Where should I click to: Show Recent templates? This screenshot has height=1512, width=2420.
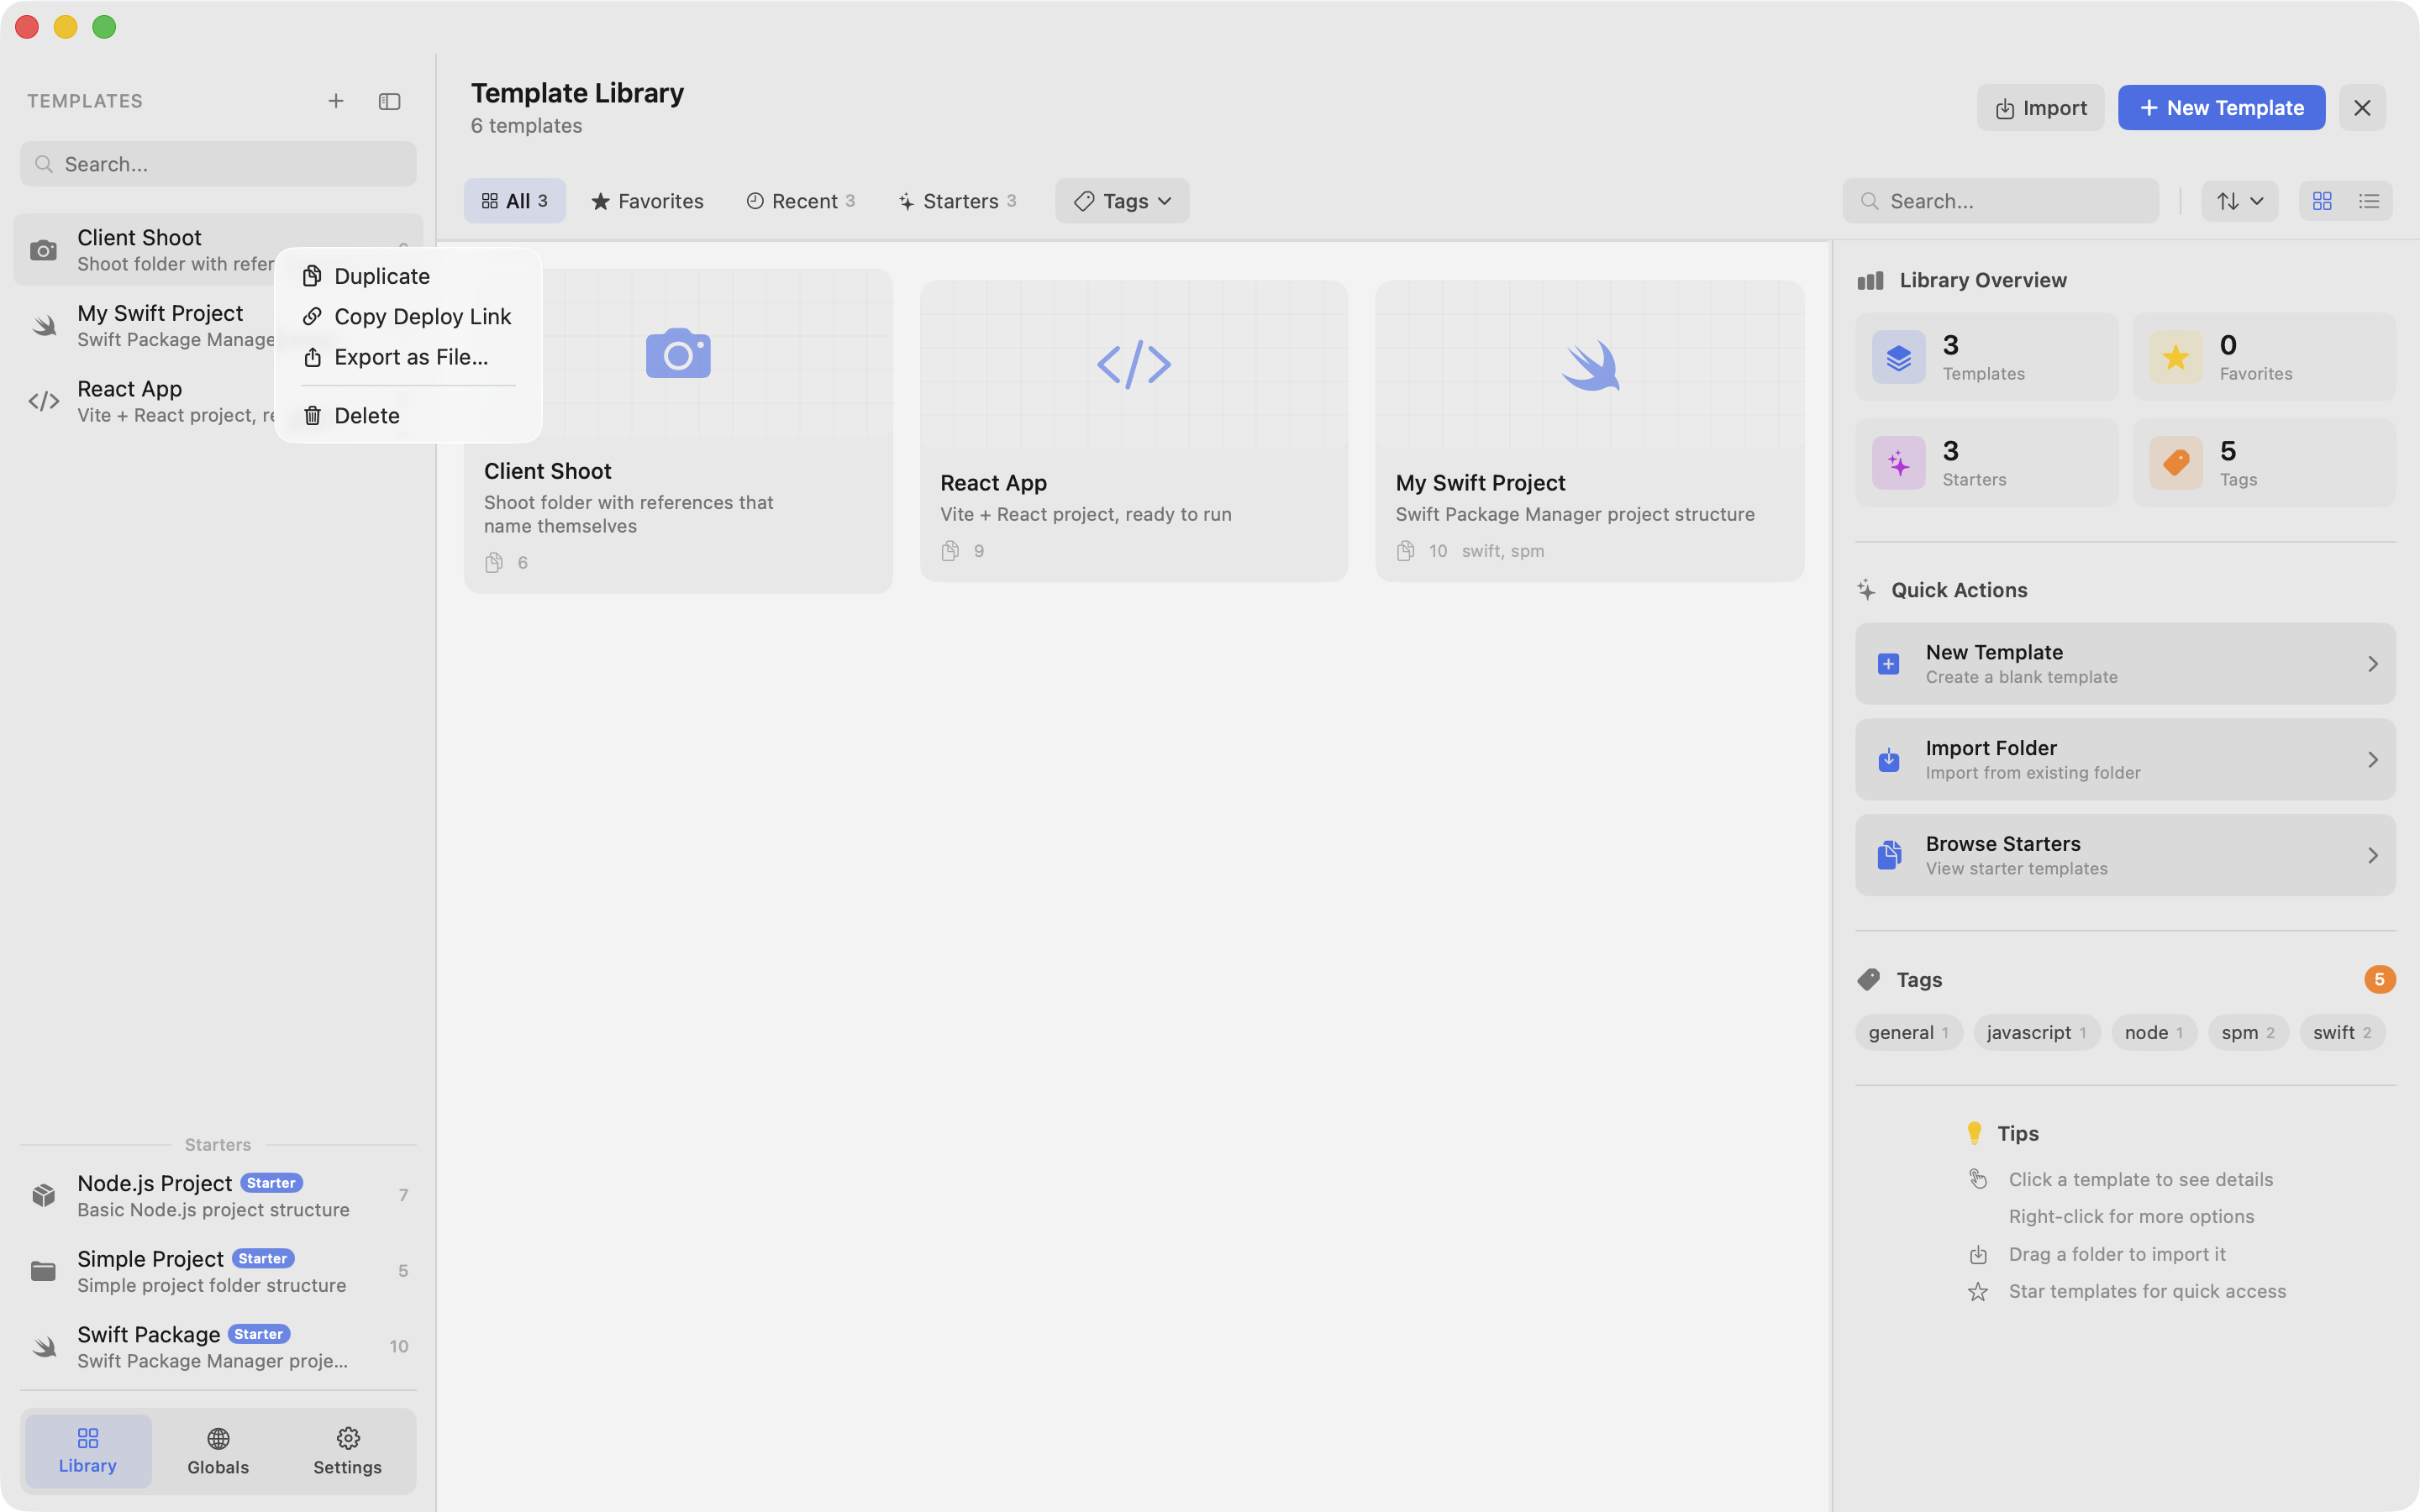click(x=801, y=201)
